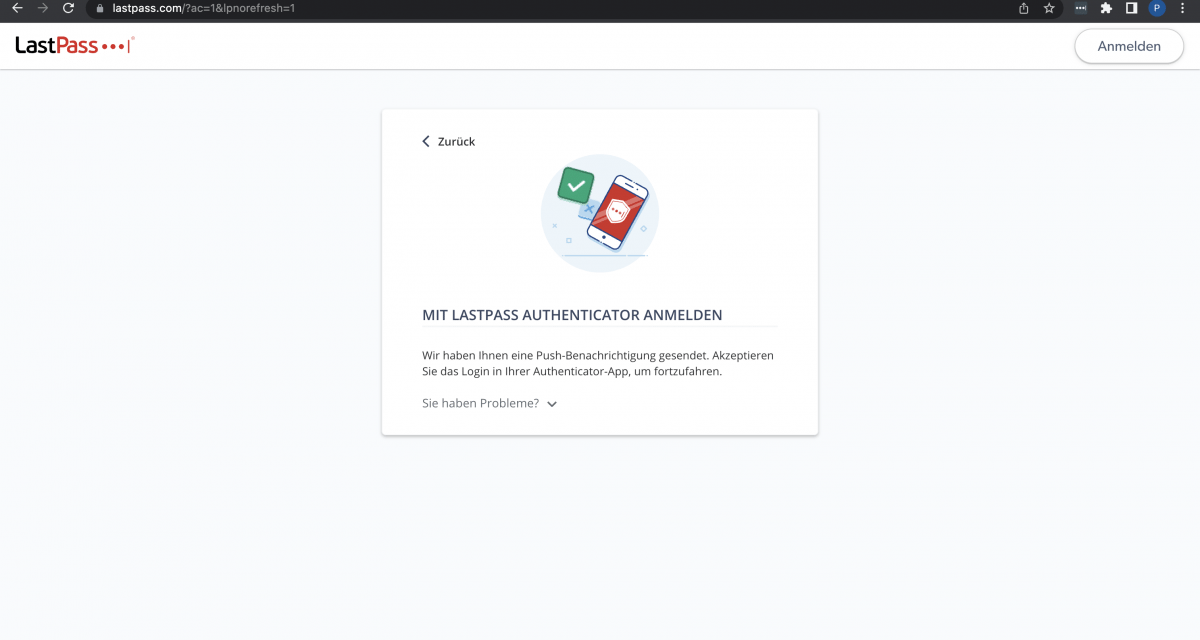This screenshot has height=640, width=1200.
Task: Open the profile icon labeled P
Action: (1157, 9)
